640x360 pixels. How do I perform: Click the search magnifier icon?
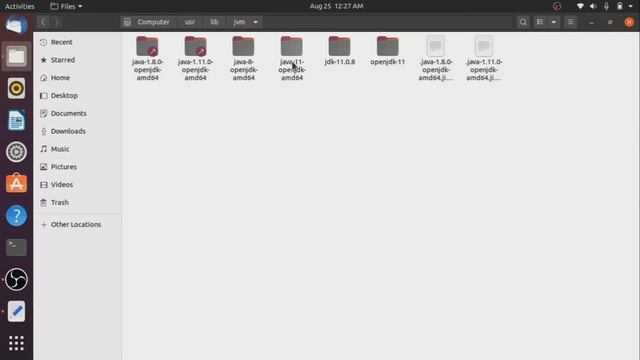coord(523,22)
